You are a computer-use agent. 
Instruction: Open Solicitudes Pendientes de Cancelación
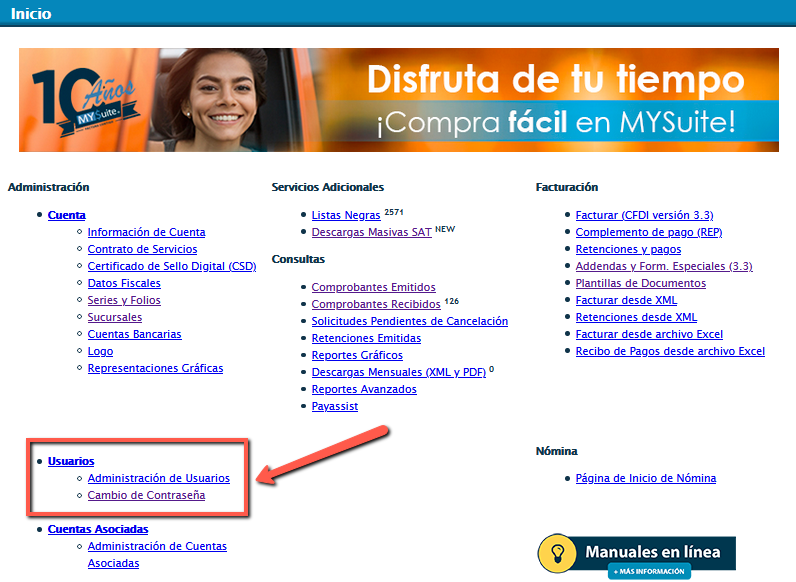point(409,321)
